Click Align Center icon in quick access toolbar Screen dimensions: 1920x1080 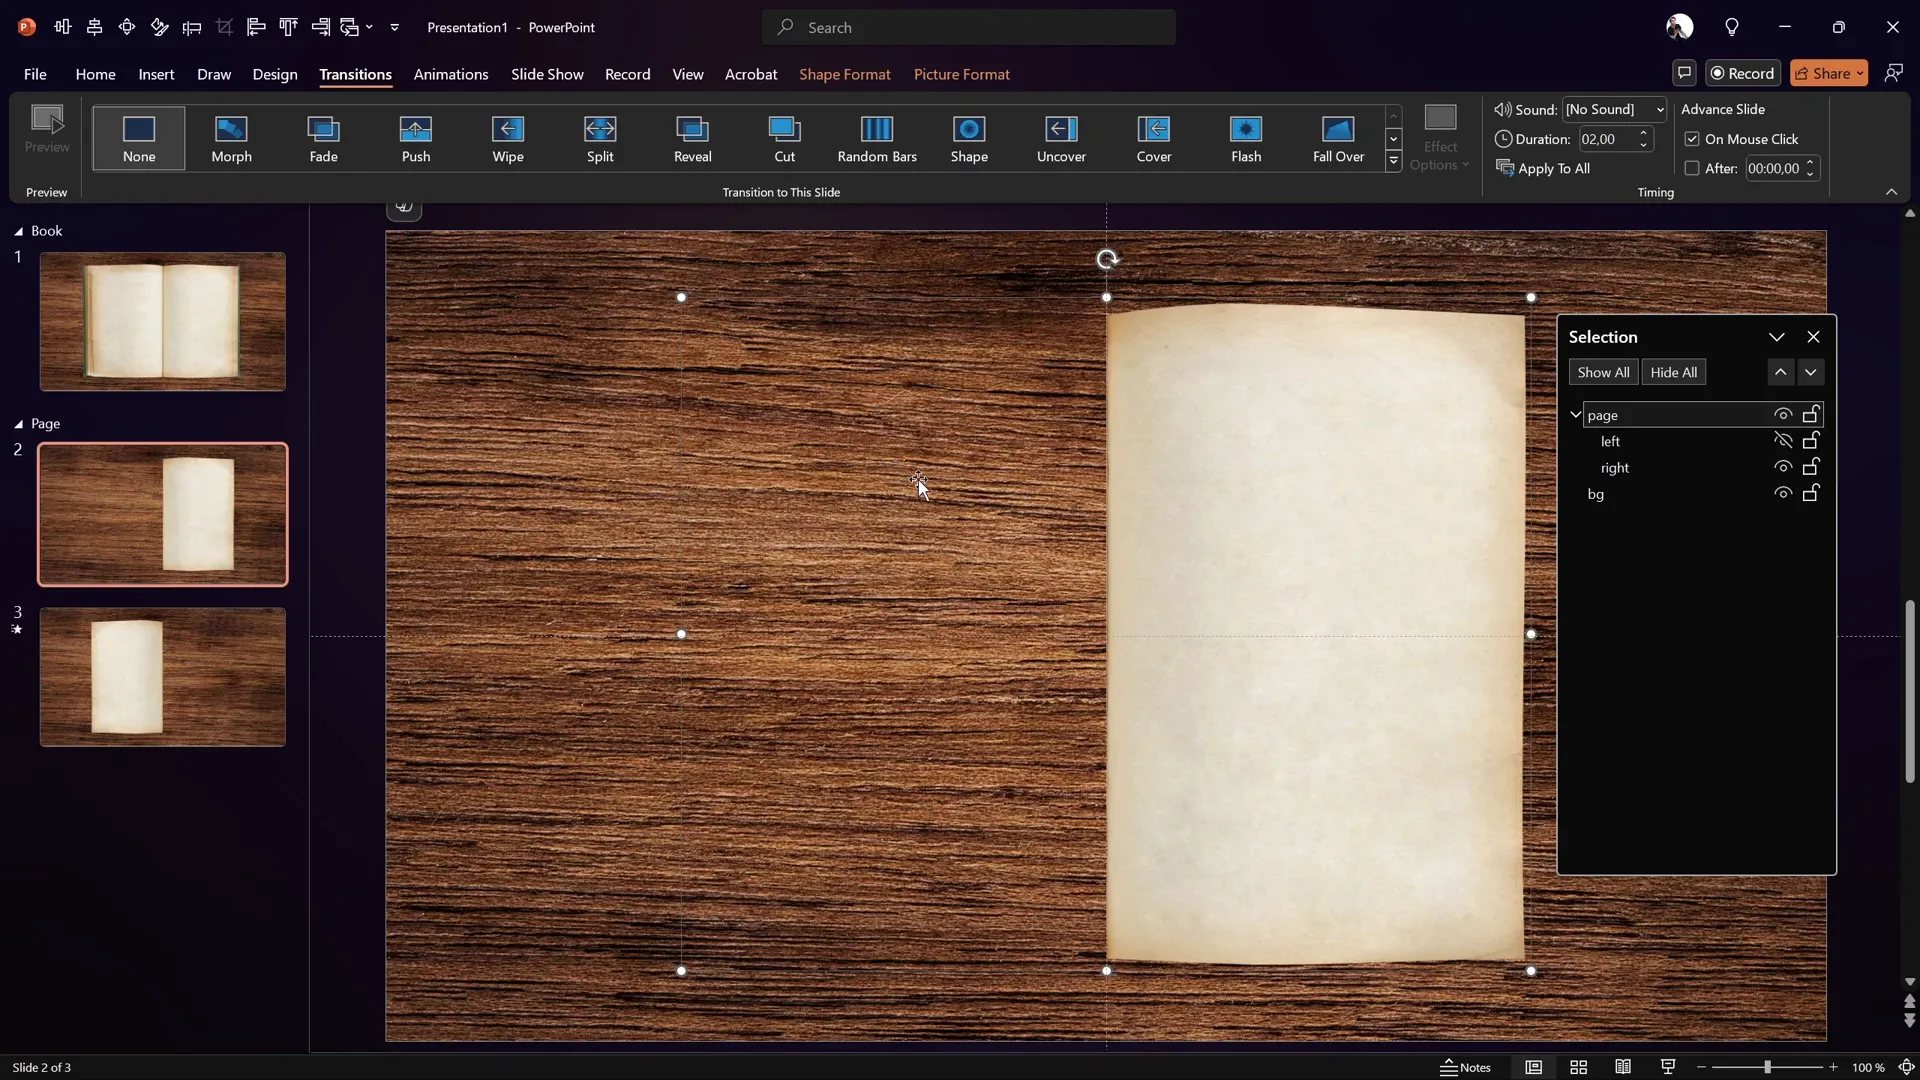(95, 27)
